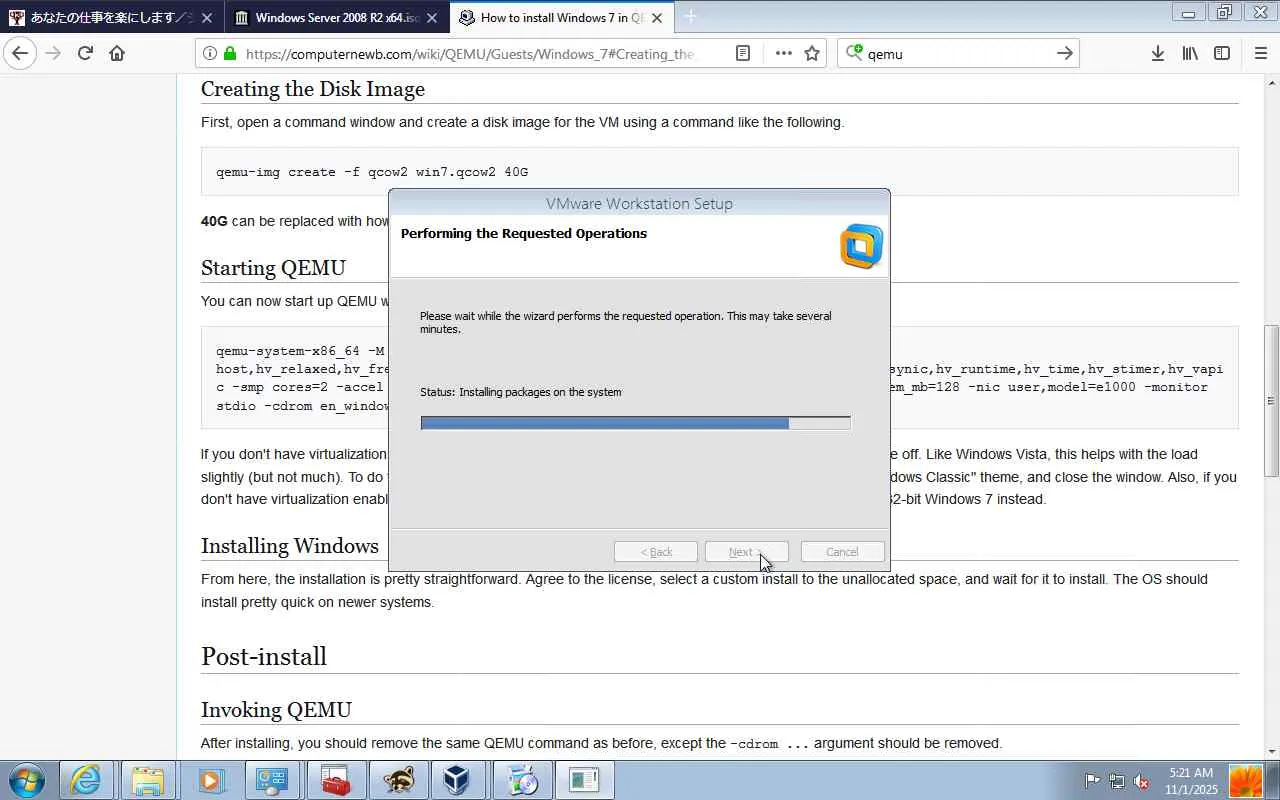Open the raccoon icon app on taskbar

[x=397, y=780]
